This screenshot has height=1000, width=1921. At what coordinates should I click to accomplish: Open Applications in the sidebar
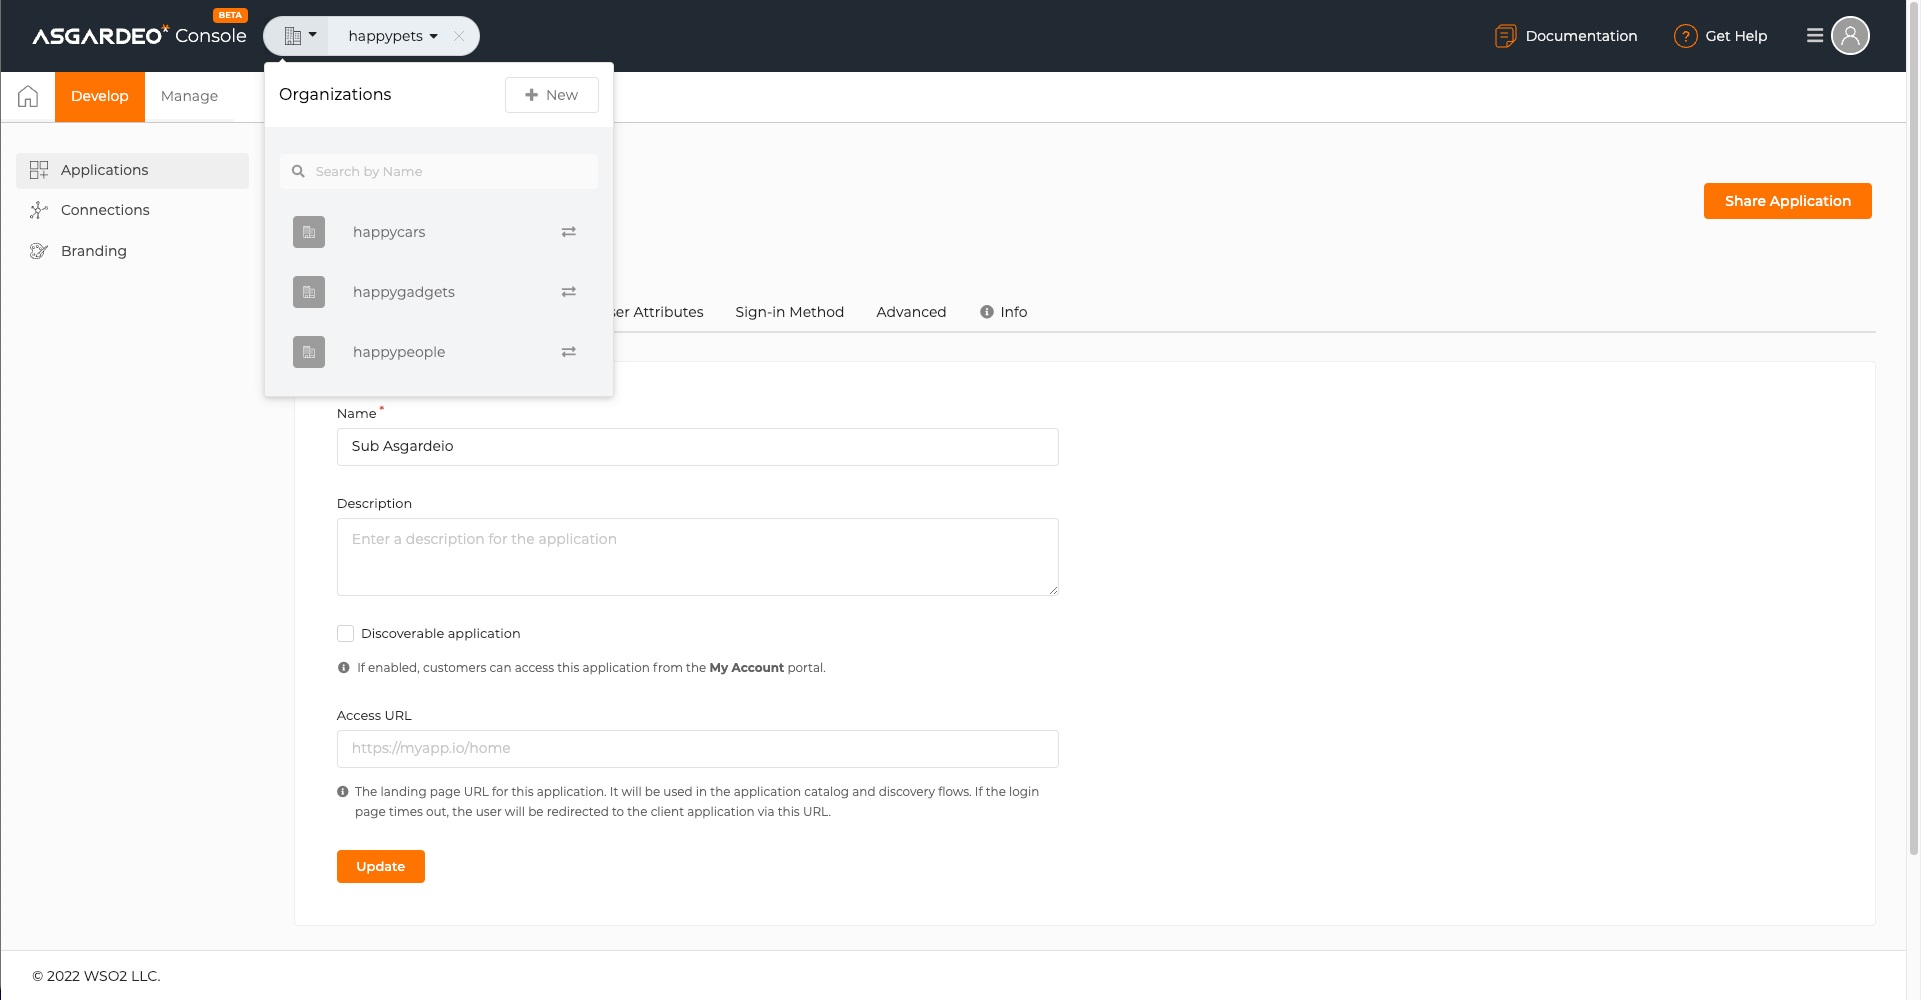(x=132, y=170)
